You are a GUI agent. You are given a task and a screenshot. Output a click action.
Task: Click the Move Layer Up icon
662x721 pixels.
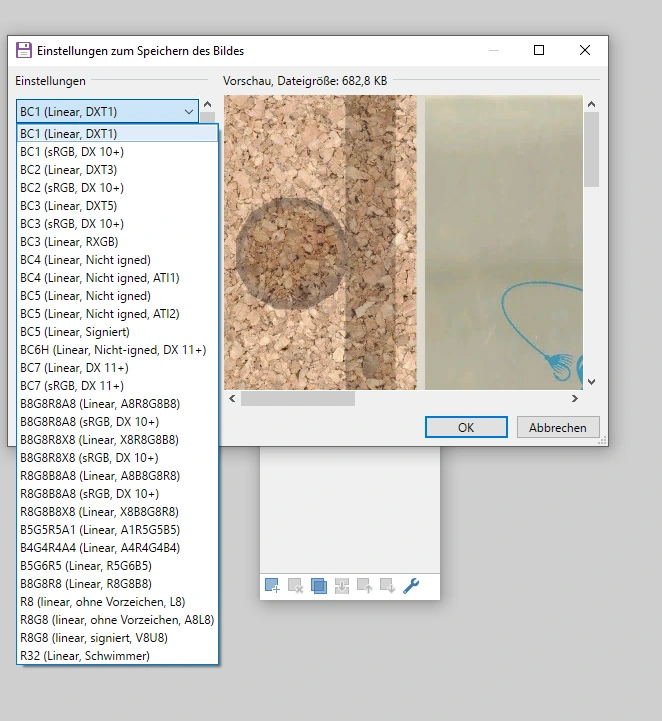pos(364,586)
